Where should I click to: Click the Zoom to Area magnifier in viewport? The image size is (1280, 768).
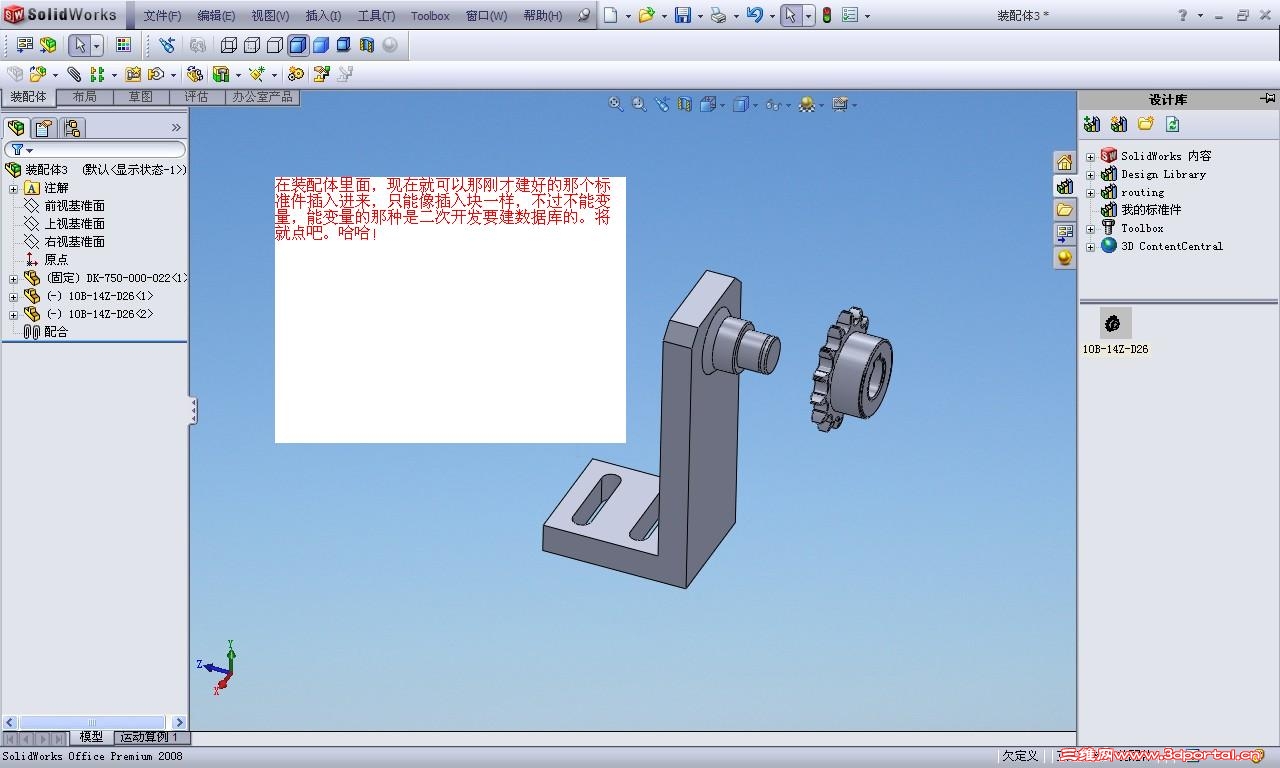pyautogui.click(x=639, y=104)
